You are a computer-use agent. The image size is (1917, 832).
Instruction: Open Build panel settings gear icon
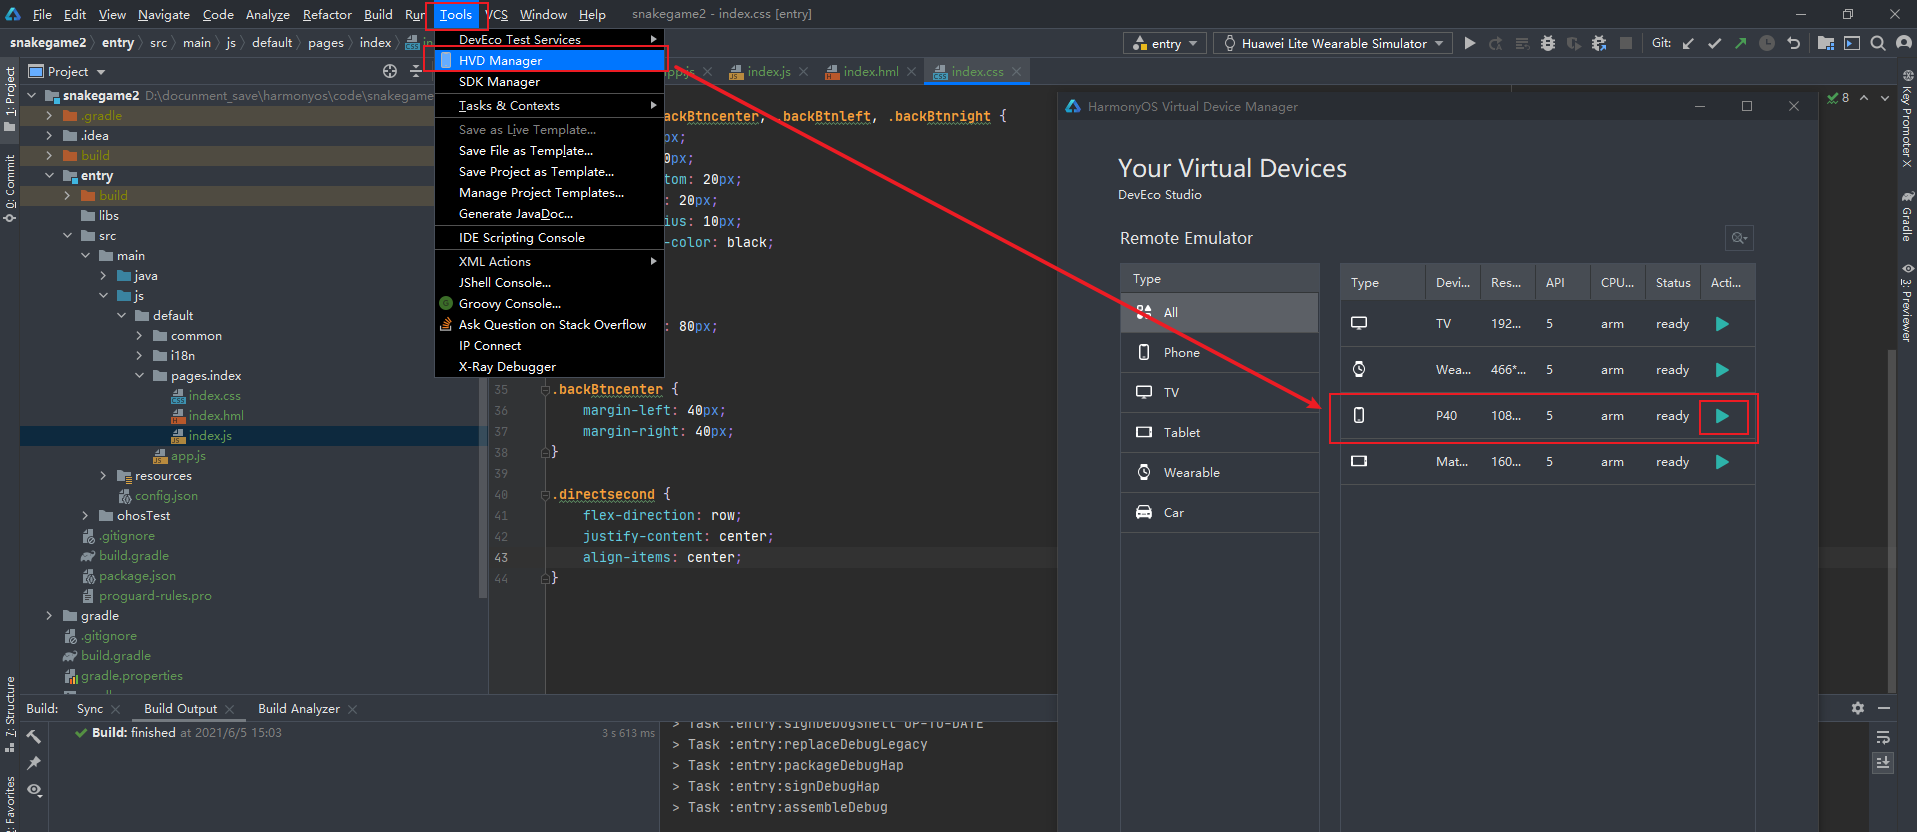[x=1857, y=708]
